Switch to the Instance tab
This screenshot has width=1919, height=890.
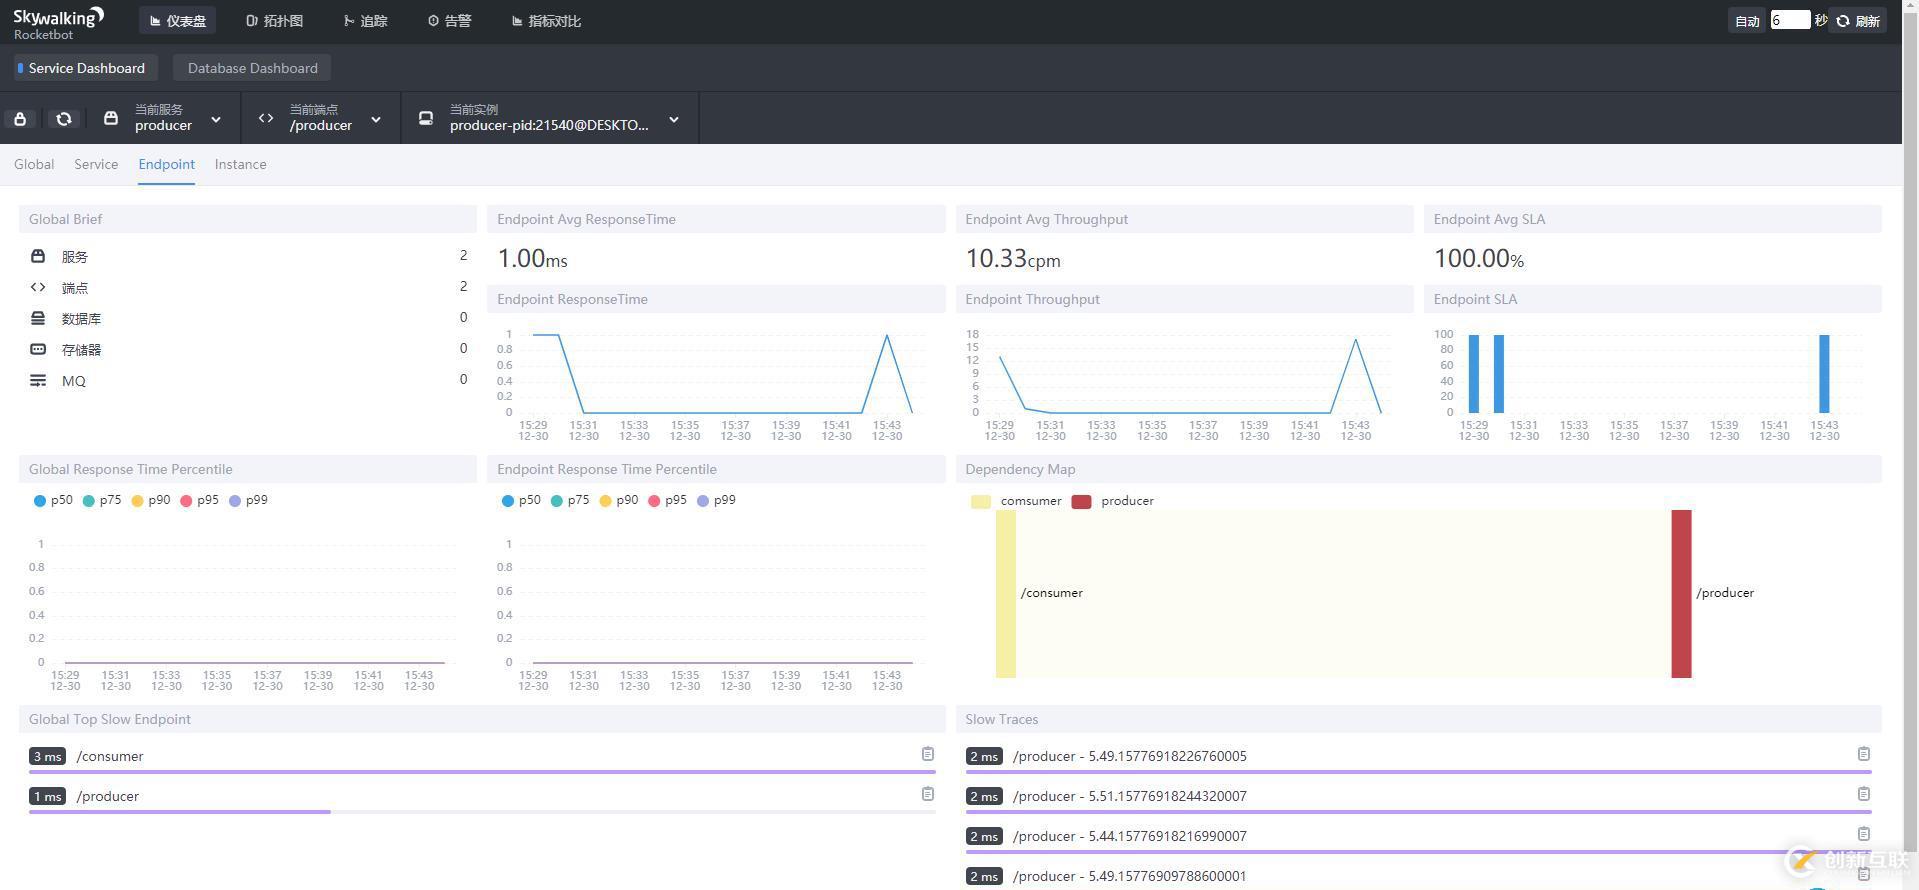[240, 164]
